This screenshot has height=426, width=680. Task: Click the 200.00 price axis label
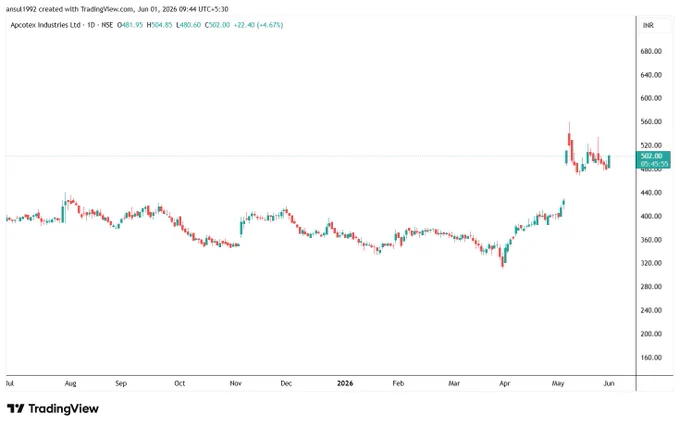pos(651,334)
